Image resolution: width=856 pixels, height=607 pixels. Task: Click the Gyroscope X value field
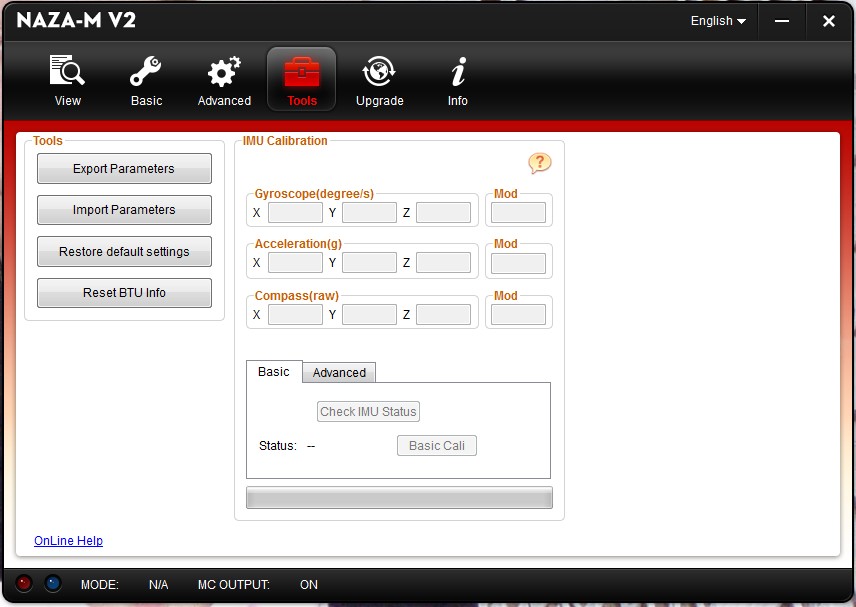click(295, 212)
